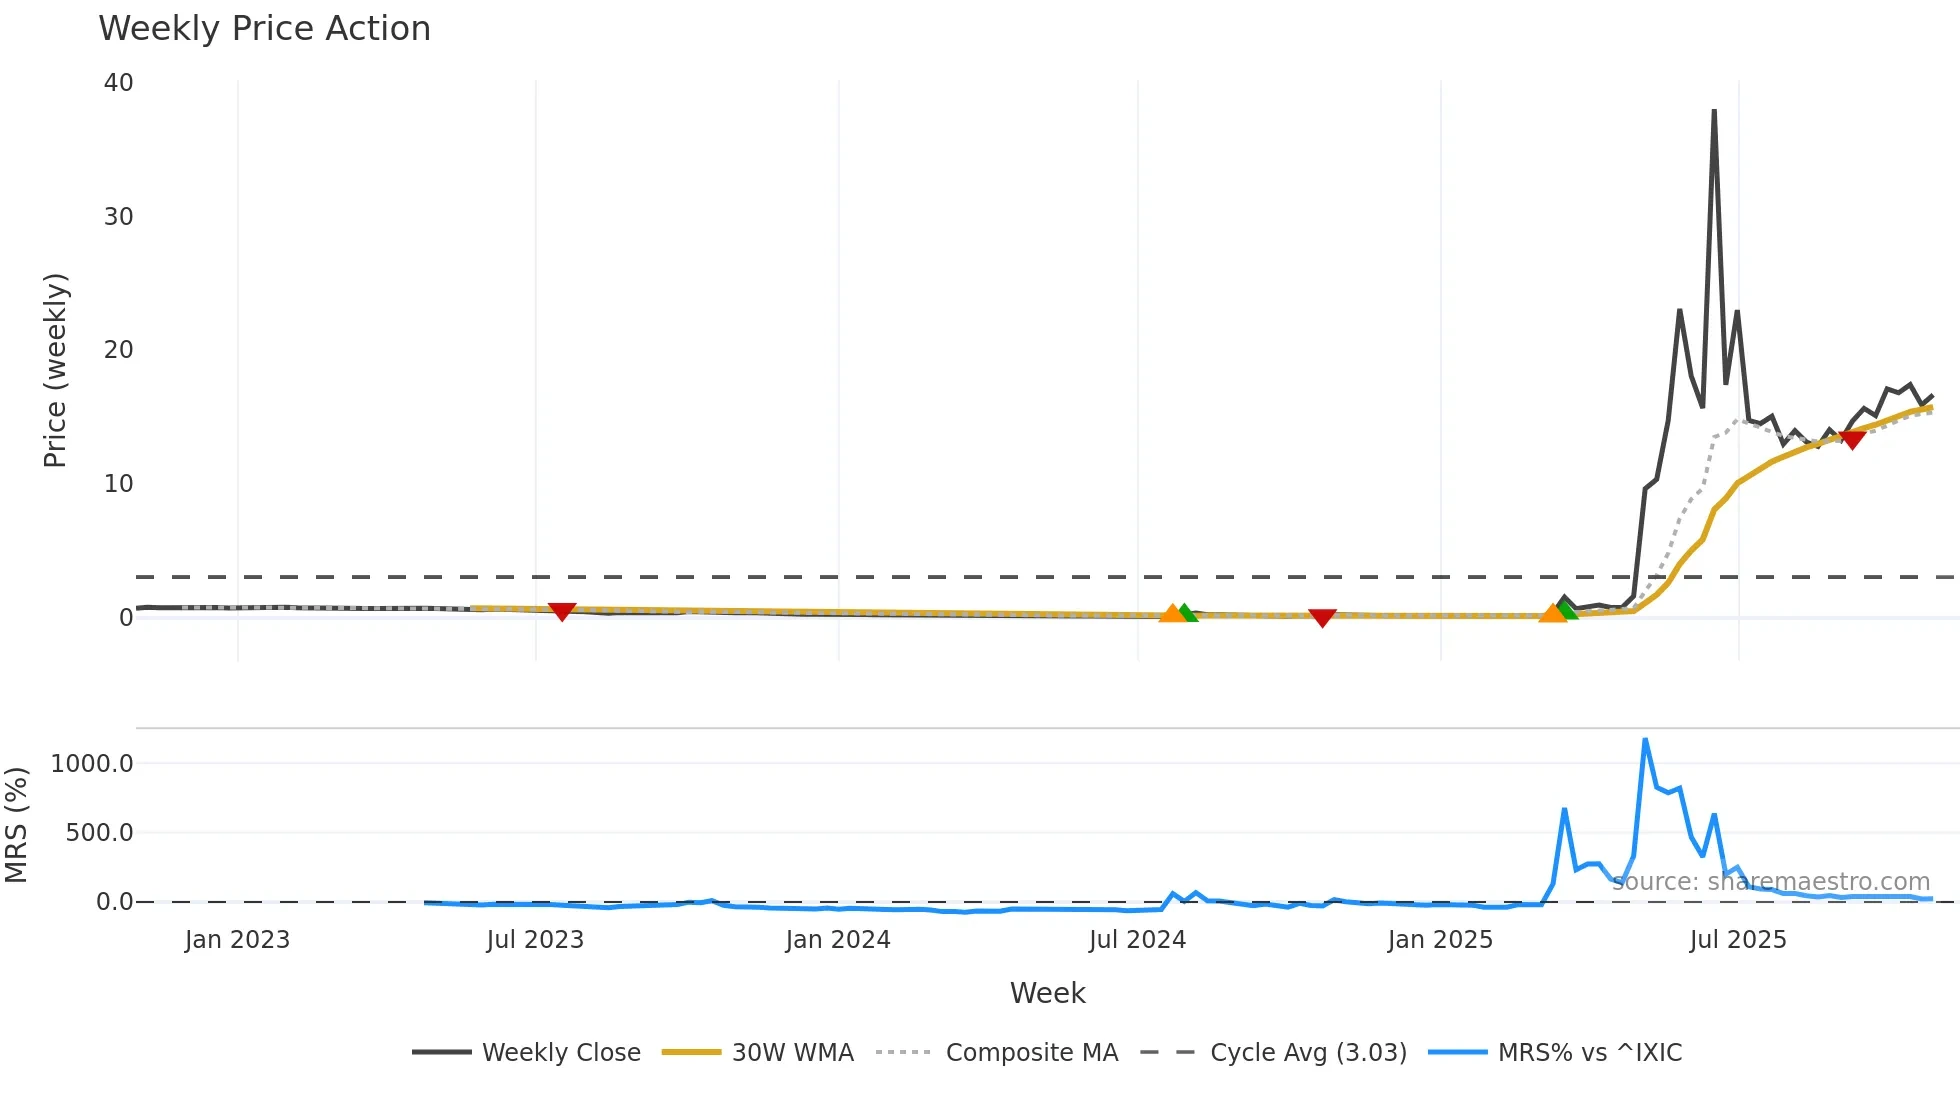Click the Jul 2024 x-axis label
This screenshot has height=1102, width=1960.
click(x=1137, y=940)
